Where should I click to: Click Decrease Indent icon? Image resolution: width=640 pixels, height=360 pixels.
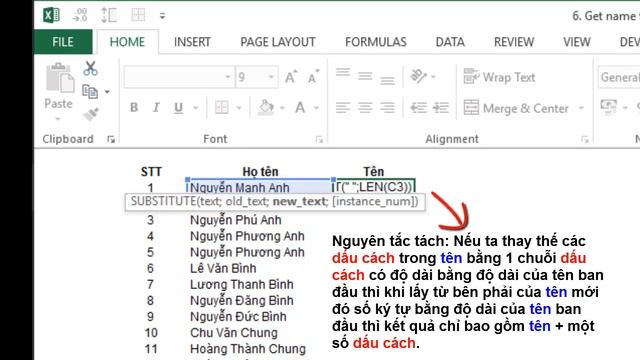tap(418, 108)
